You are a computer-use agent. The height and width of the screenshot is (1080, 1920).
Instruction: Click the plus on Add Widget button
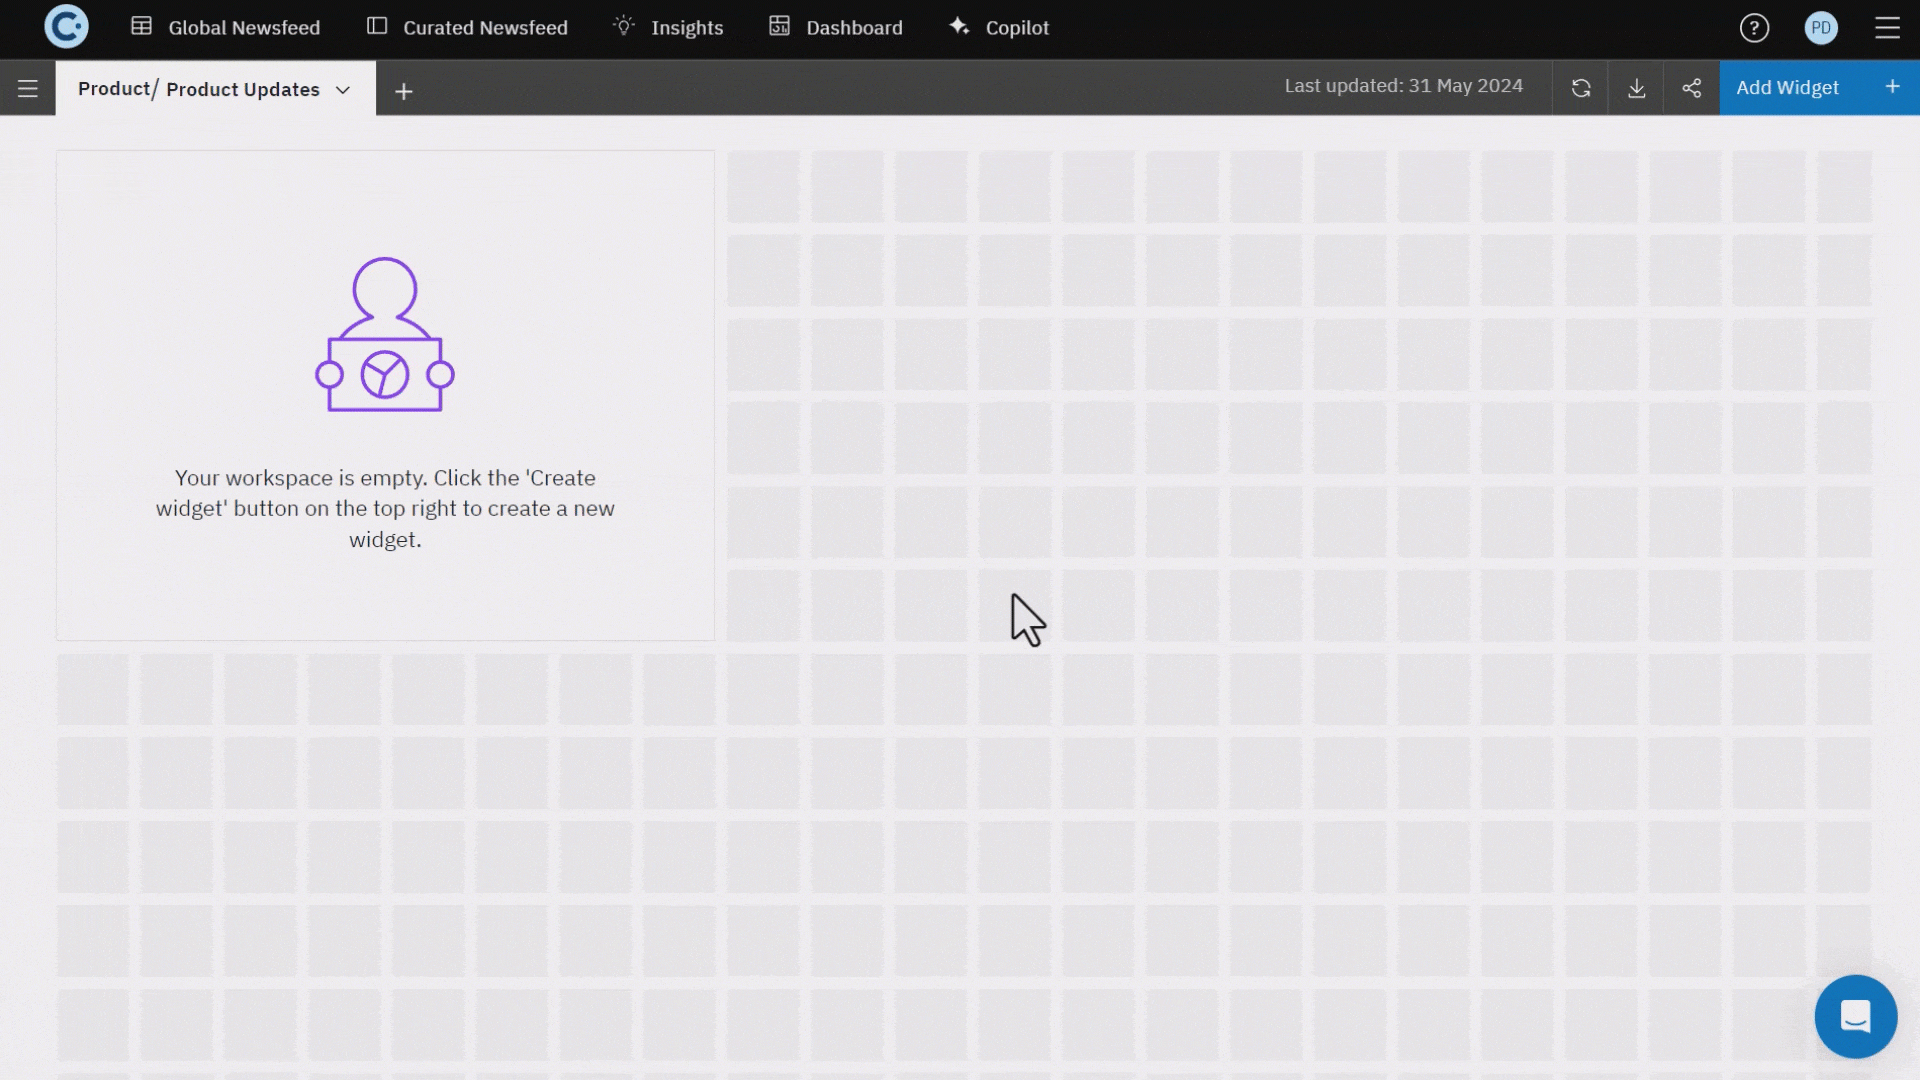pos(1892,87)
